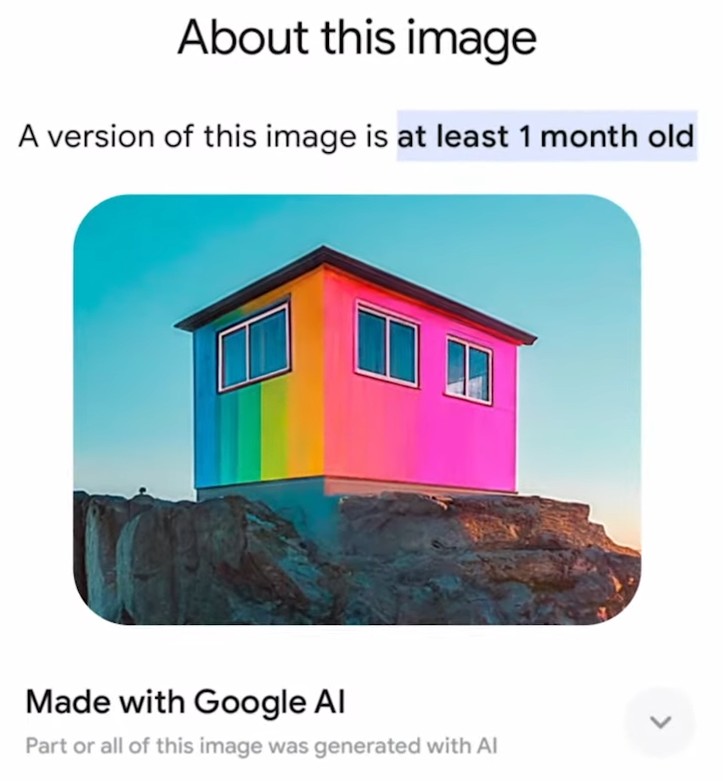Screen dimensions: 723x781
Task: Click the small rightmost window of the house
Action: tap(468, 370)
